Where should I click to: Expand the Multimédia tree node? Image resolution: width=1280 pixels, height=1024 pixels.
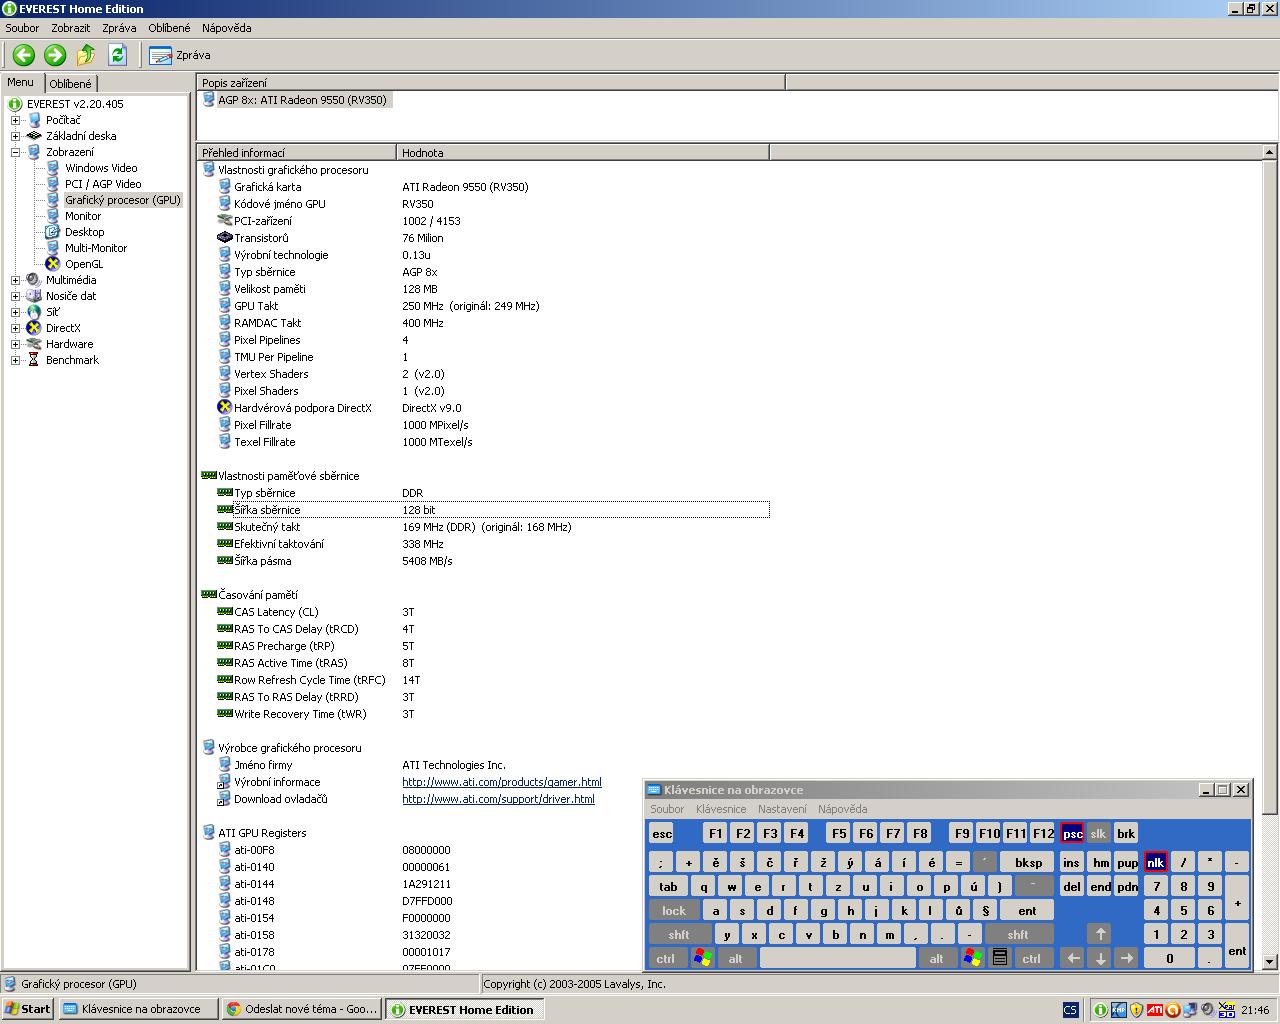(x=16, y=280)
